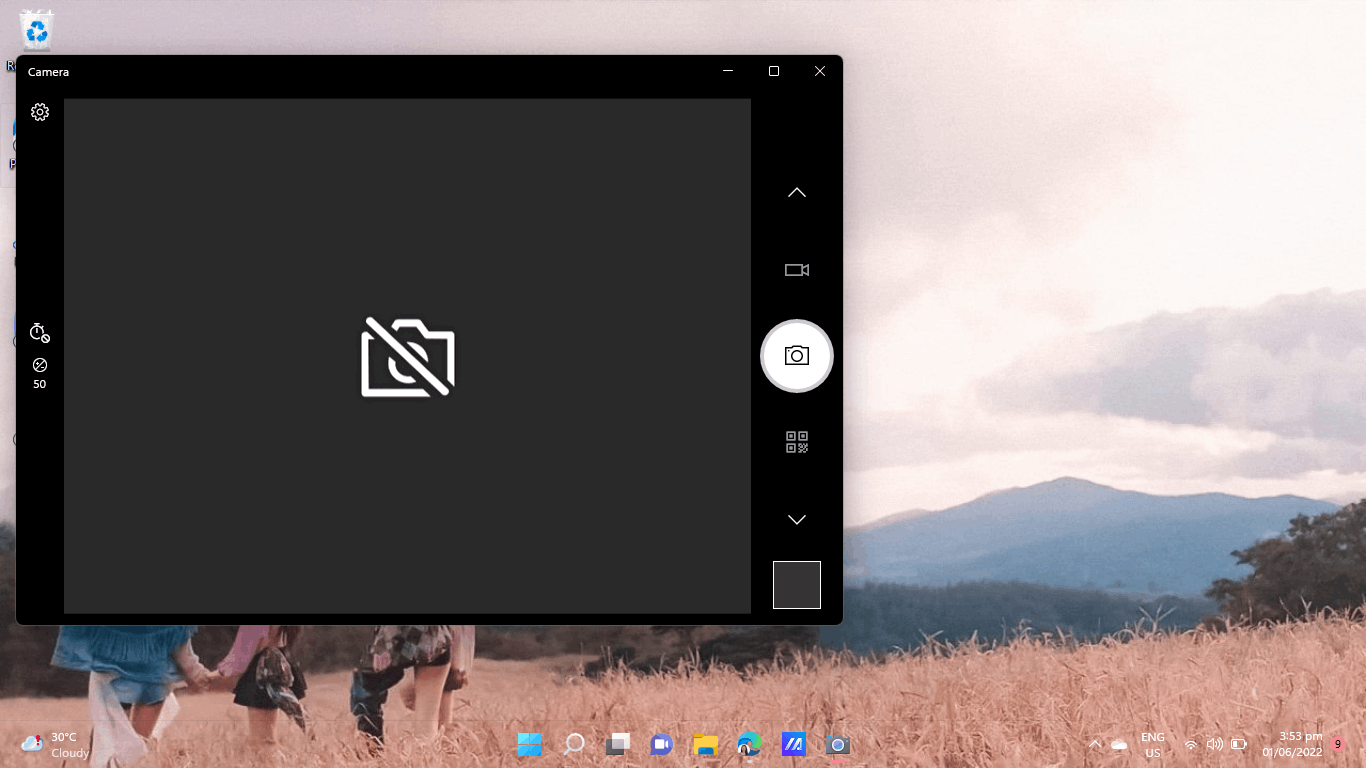Open the volume control in system tray

tap(1214, 744)
